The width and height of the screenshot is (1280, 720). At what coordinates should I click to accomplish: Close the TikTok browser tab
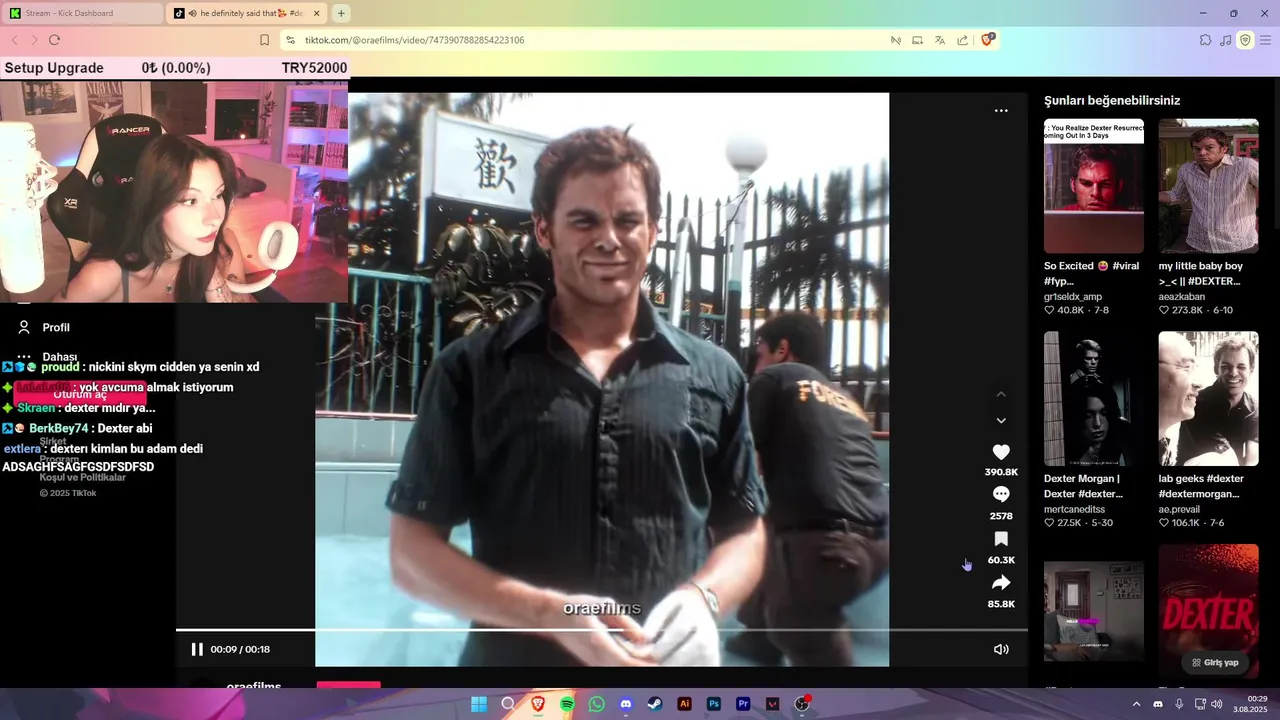tap(316, 13)
